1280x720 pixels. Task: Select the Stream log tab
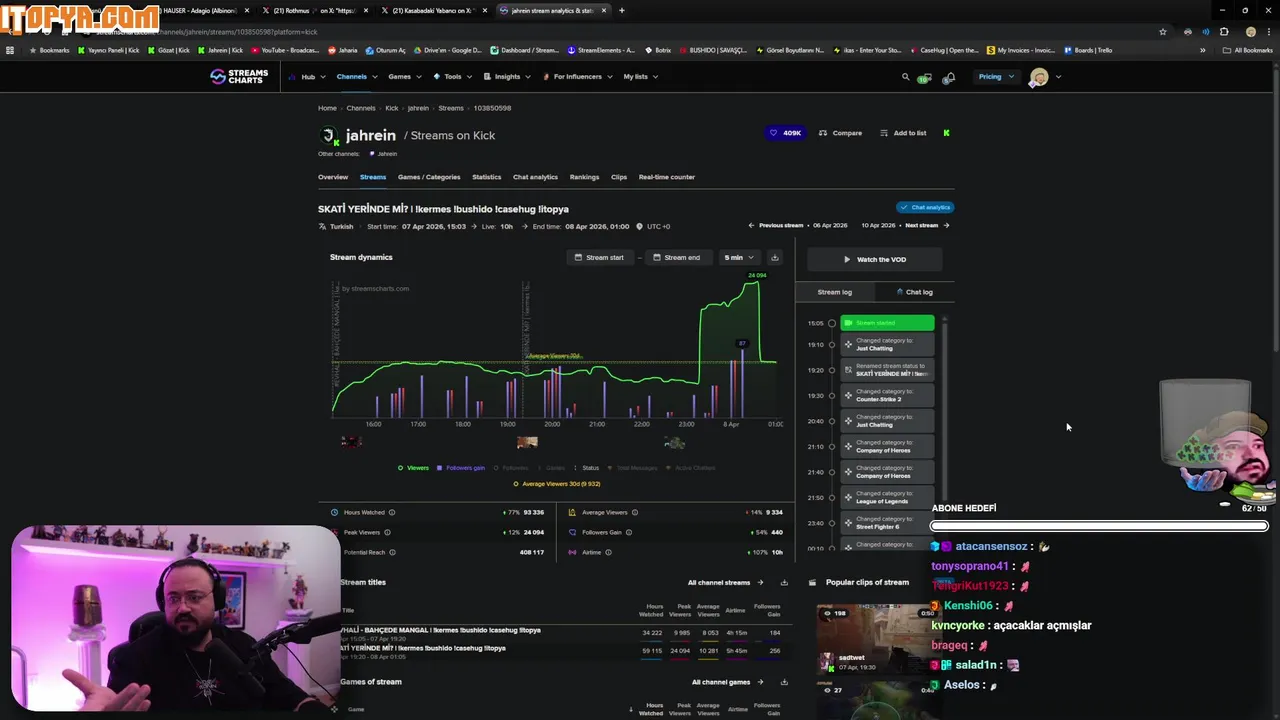(x=835, y=292)
